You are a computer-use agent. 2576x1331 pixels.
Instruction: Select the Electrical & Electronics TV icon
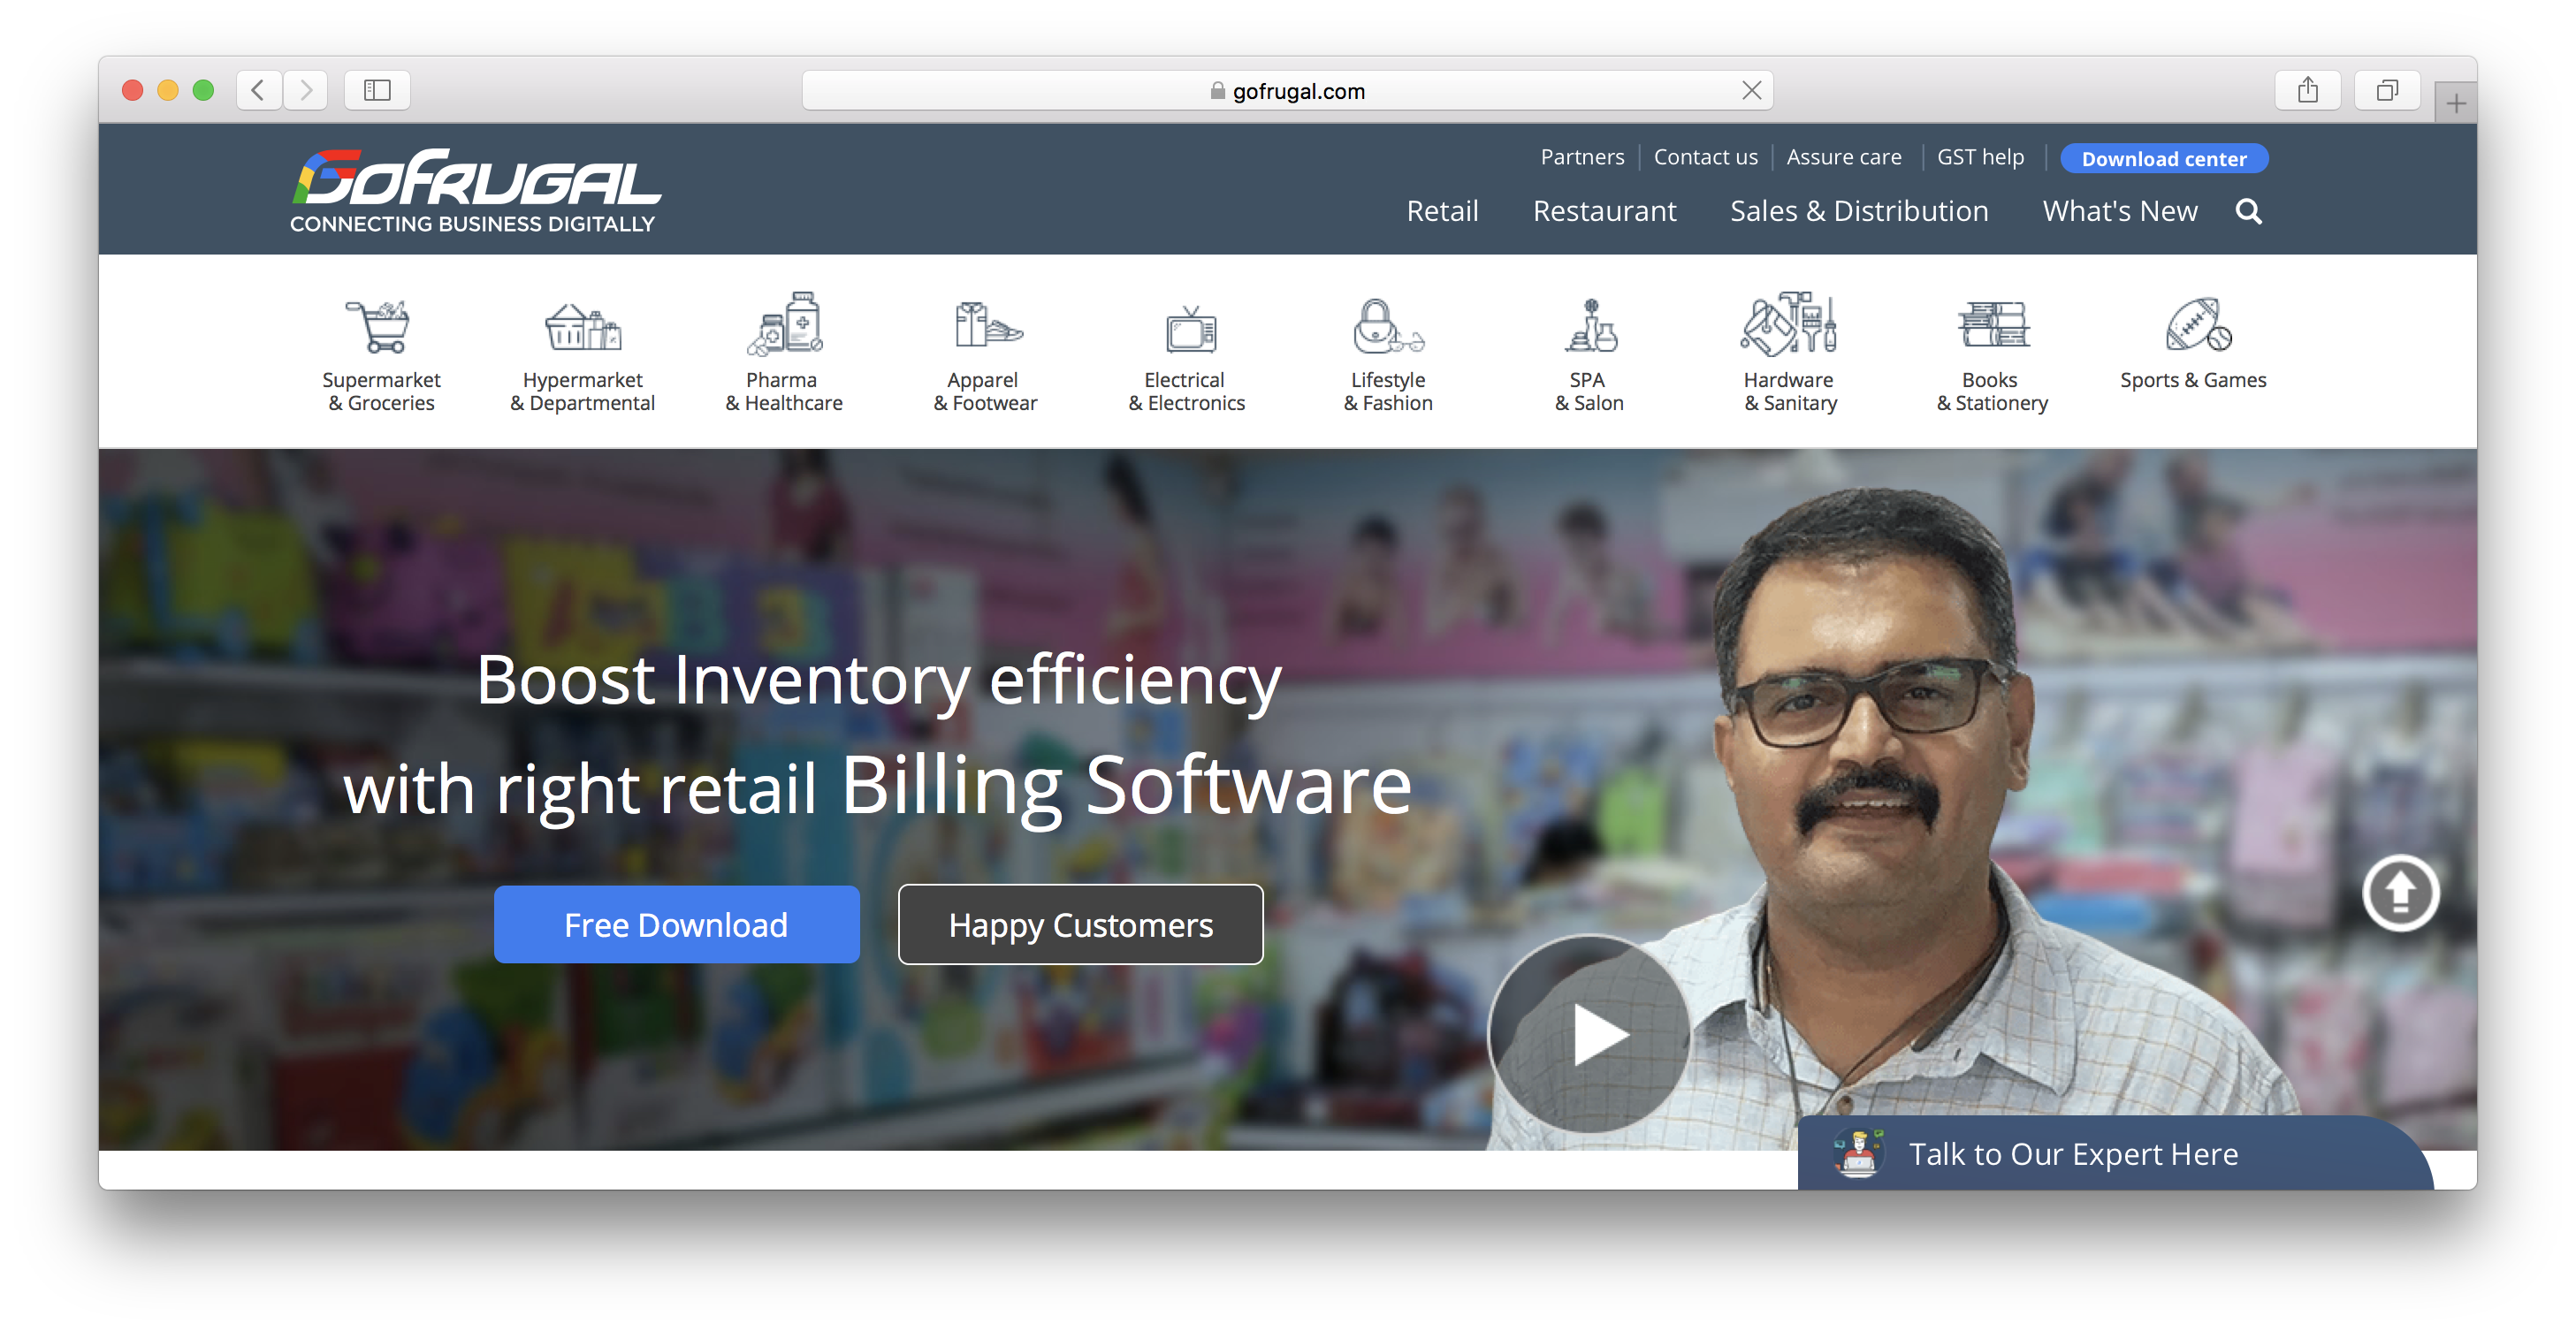[1190, 329]
